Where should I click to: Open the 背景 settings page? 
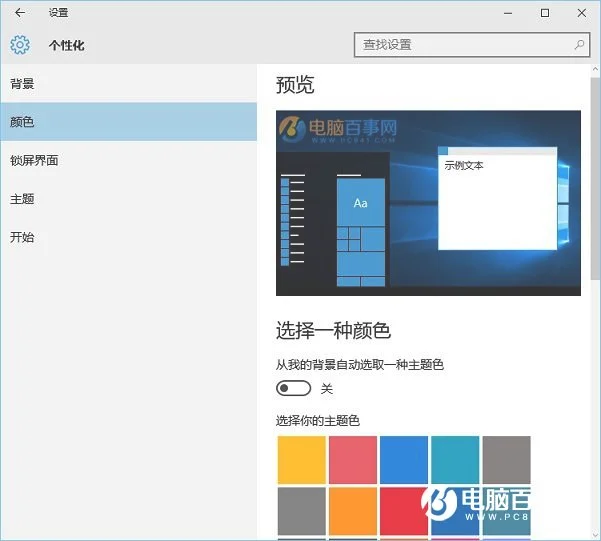[129, 84]
